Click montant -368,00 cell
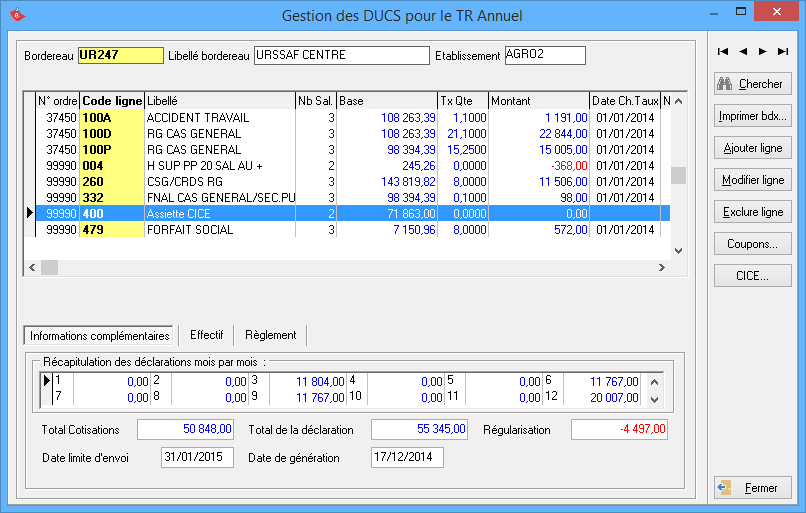The width and height of the screenshot is (806, 513). [539, 166]
